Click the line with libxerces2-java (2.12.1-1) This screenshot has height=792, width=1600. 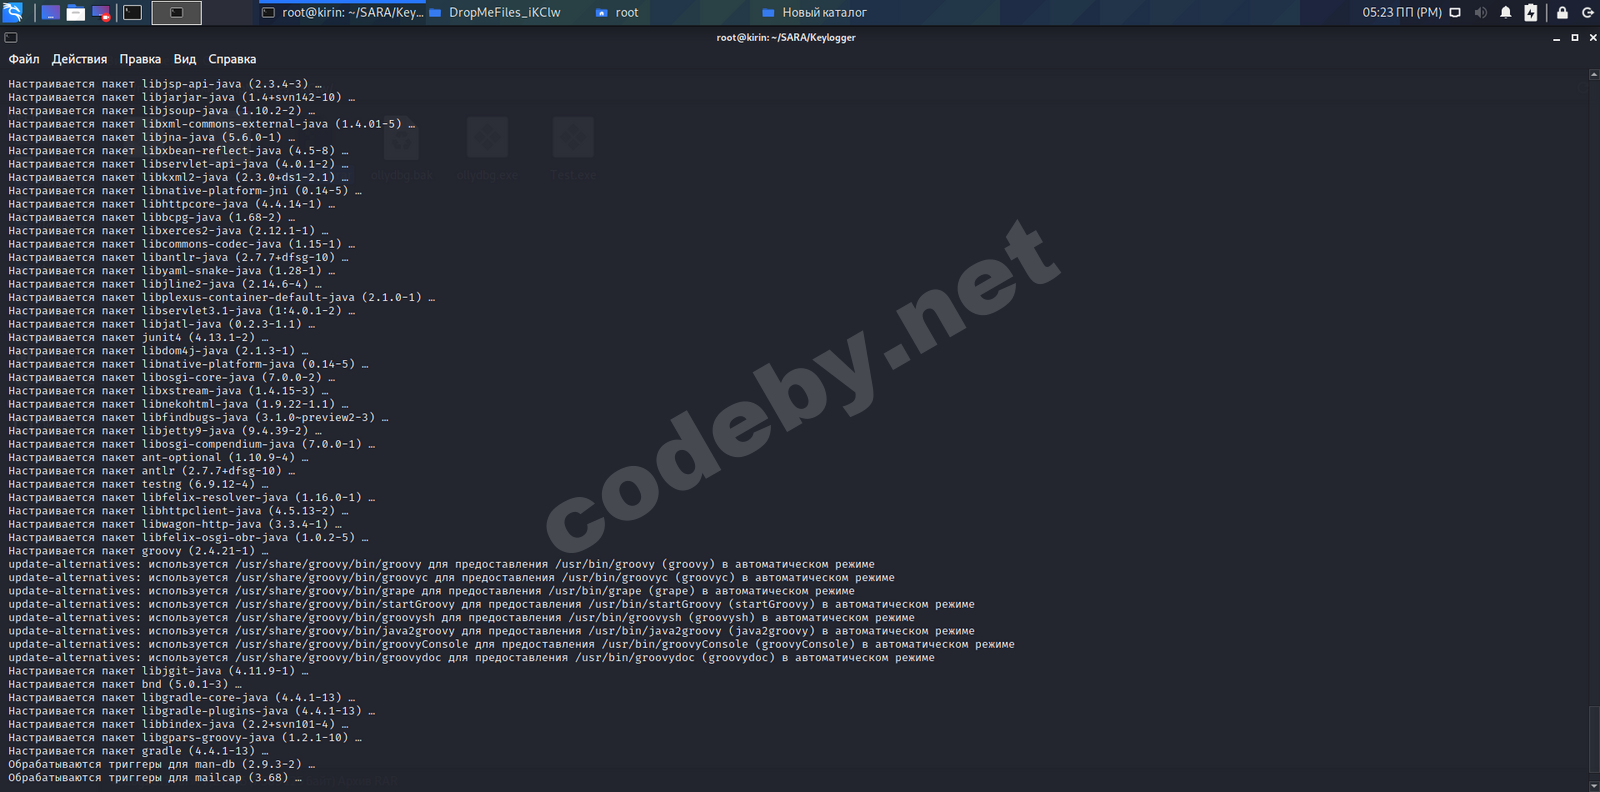click(168, 231)
